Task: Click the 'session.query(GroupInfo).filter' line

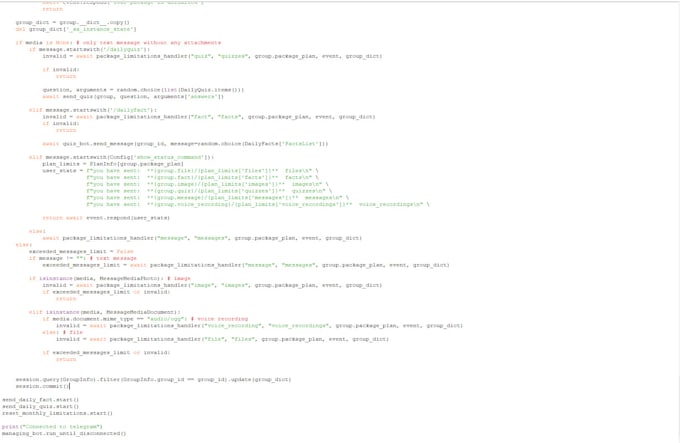Action: pos(153,380)
